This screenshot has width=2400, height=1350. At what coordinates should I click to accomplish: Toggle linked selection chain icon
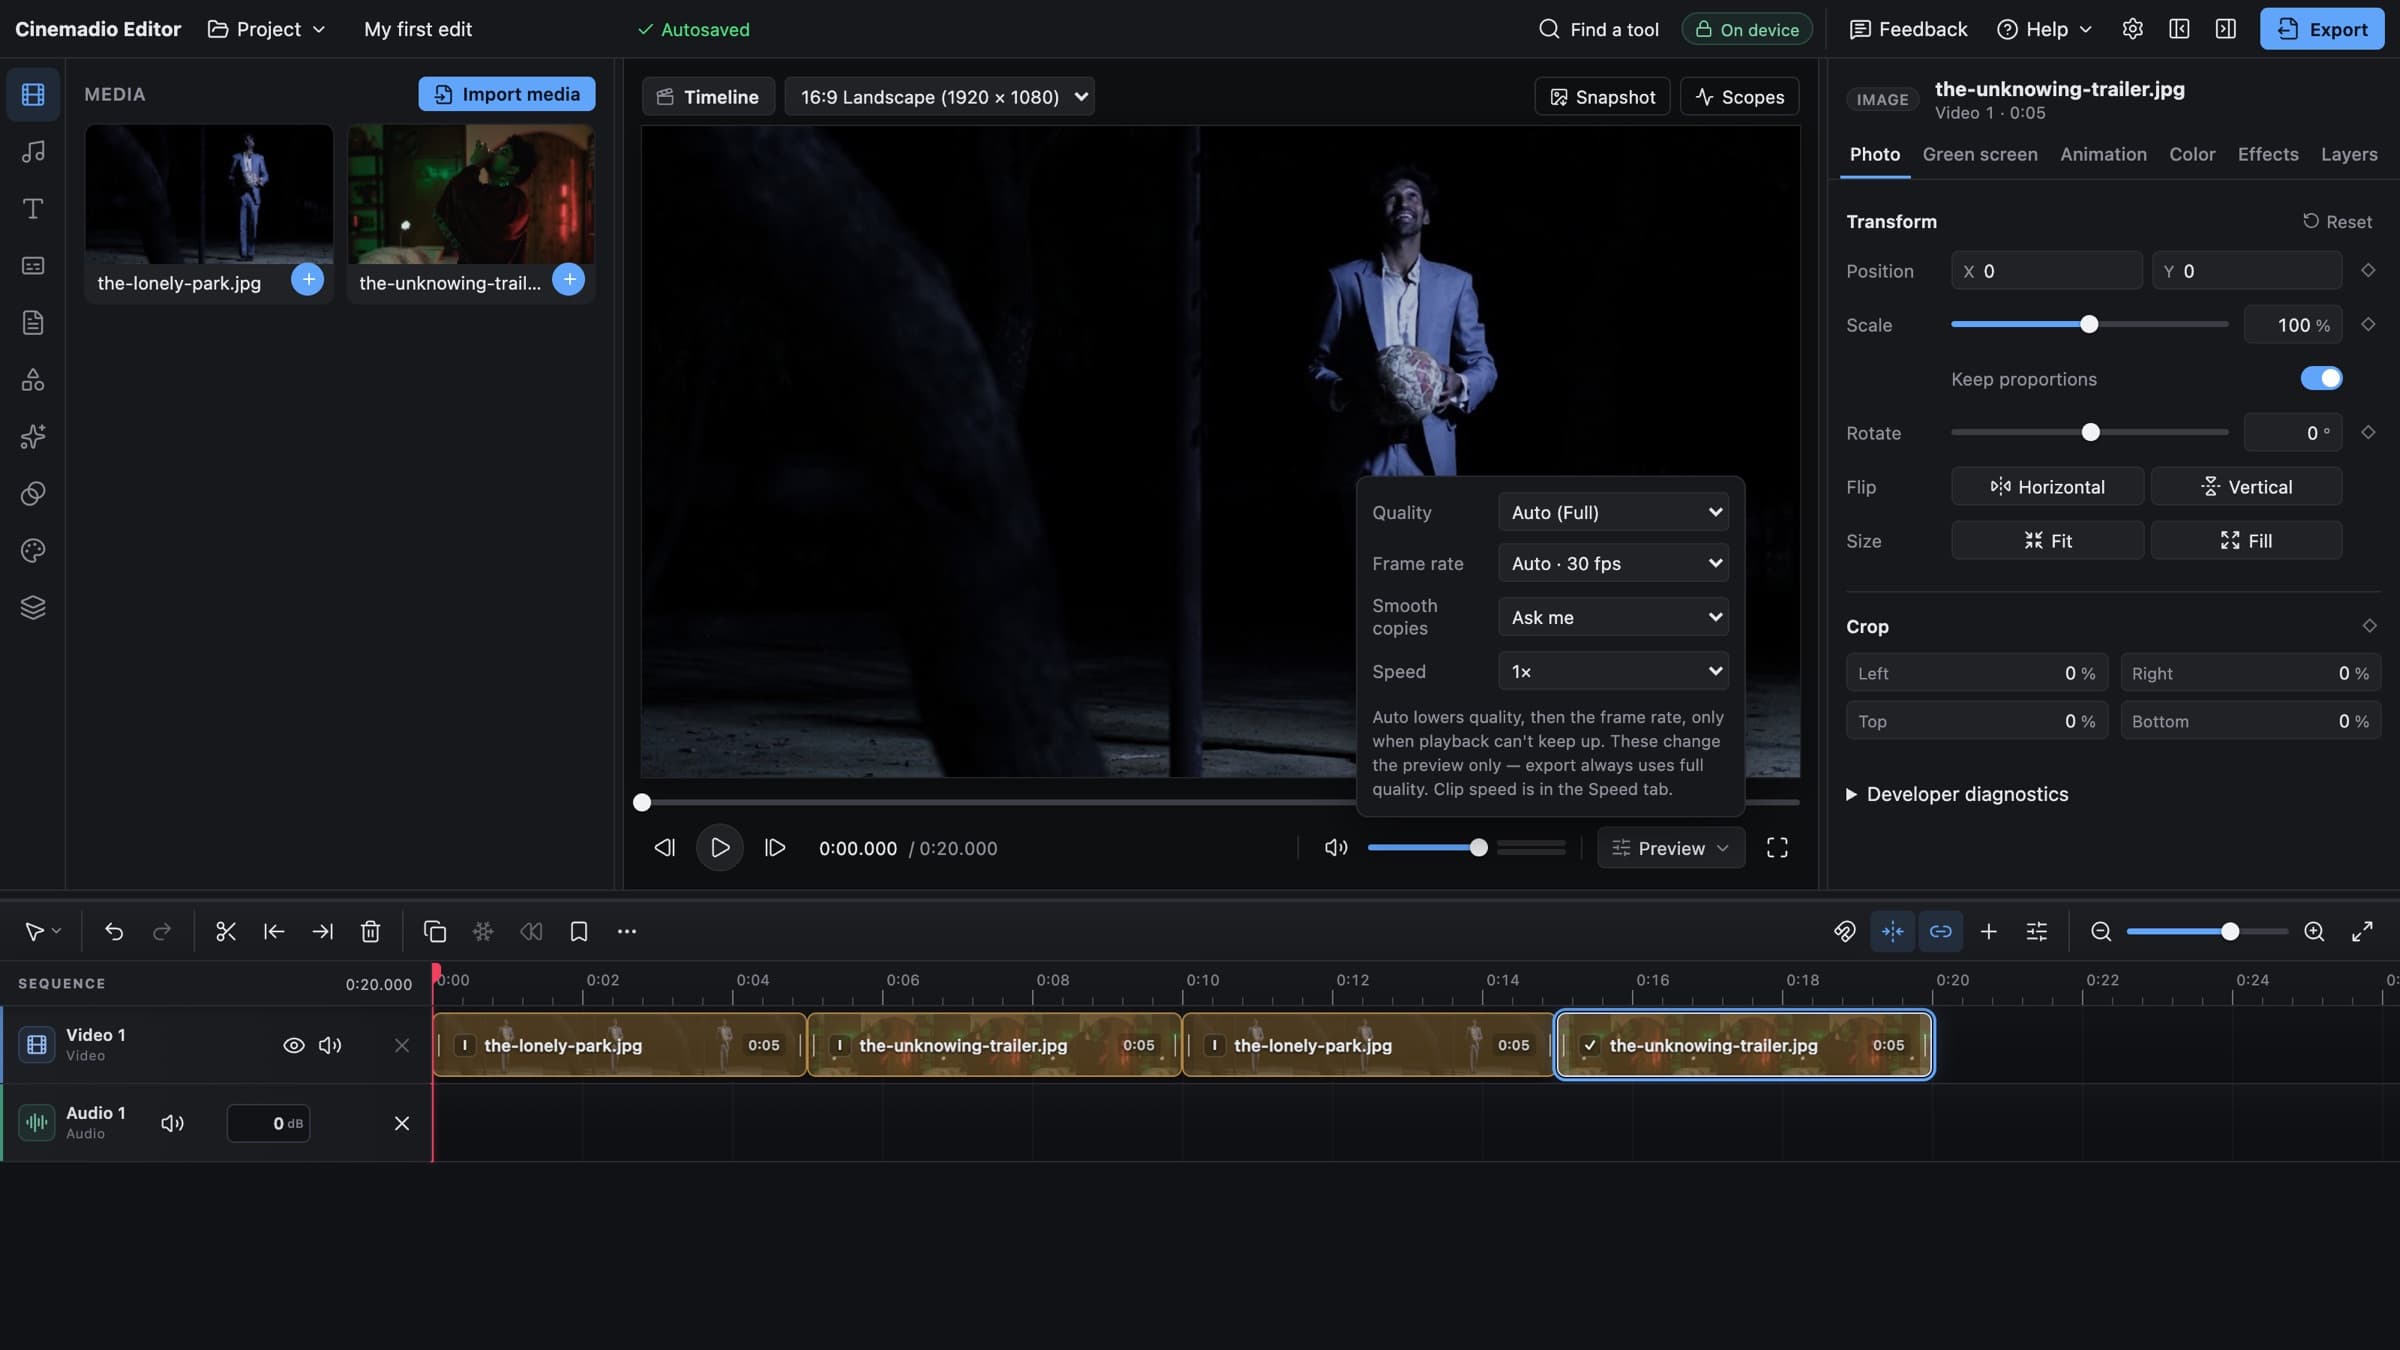point(1941,932)
